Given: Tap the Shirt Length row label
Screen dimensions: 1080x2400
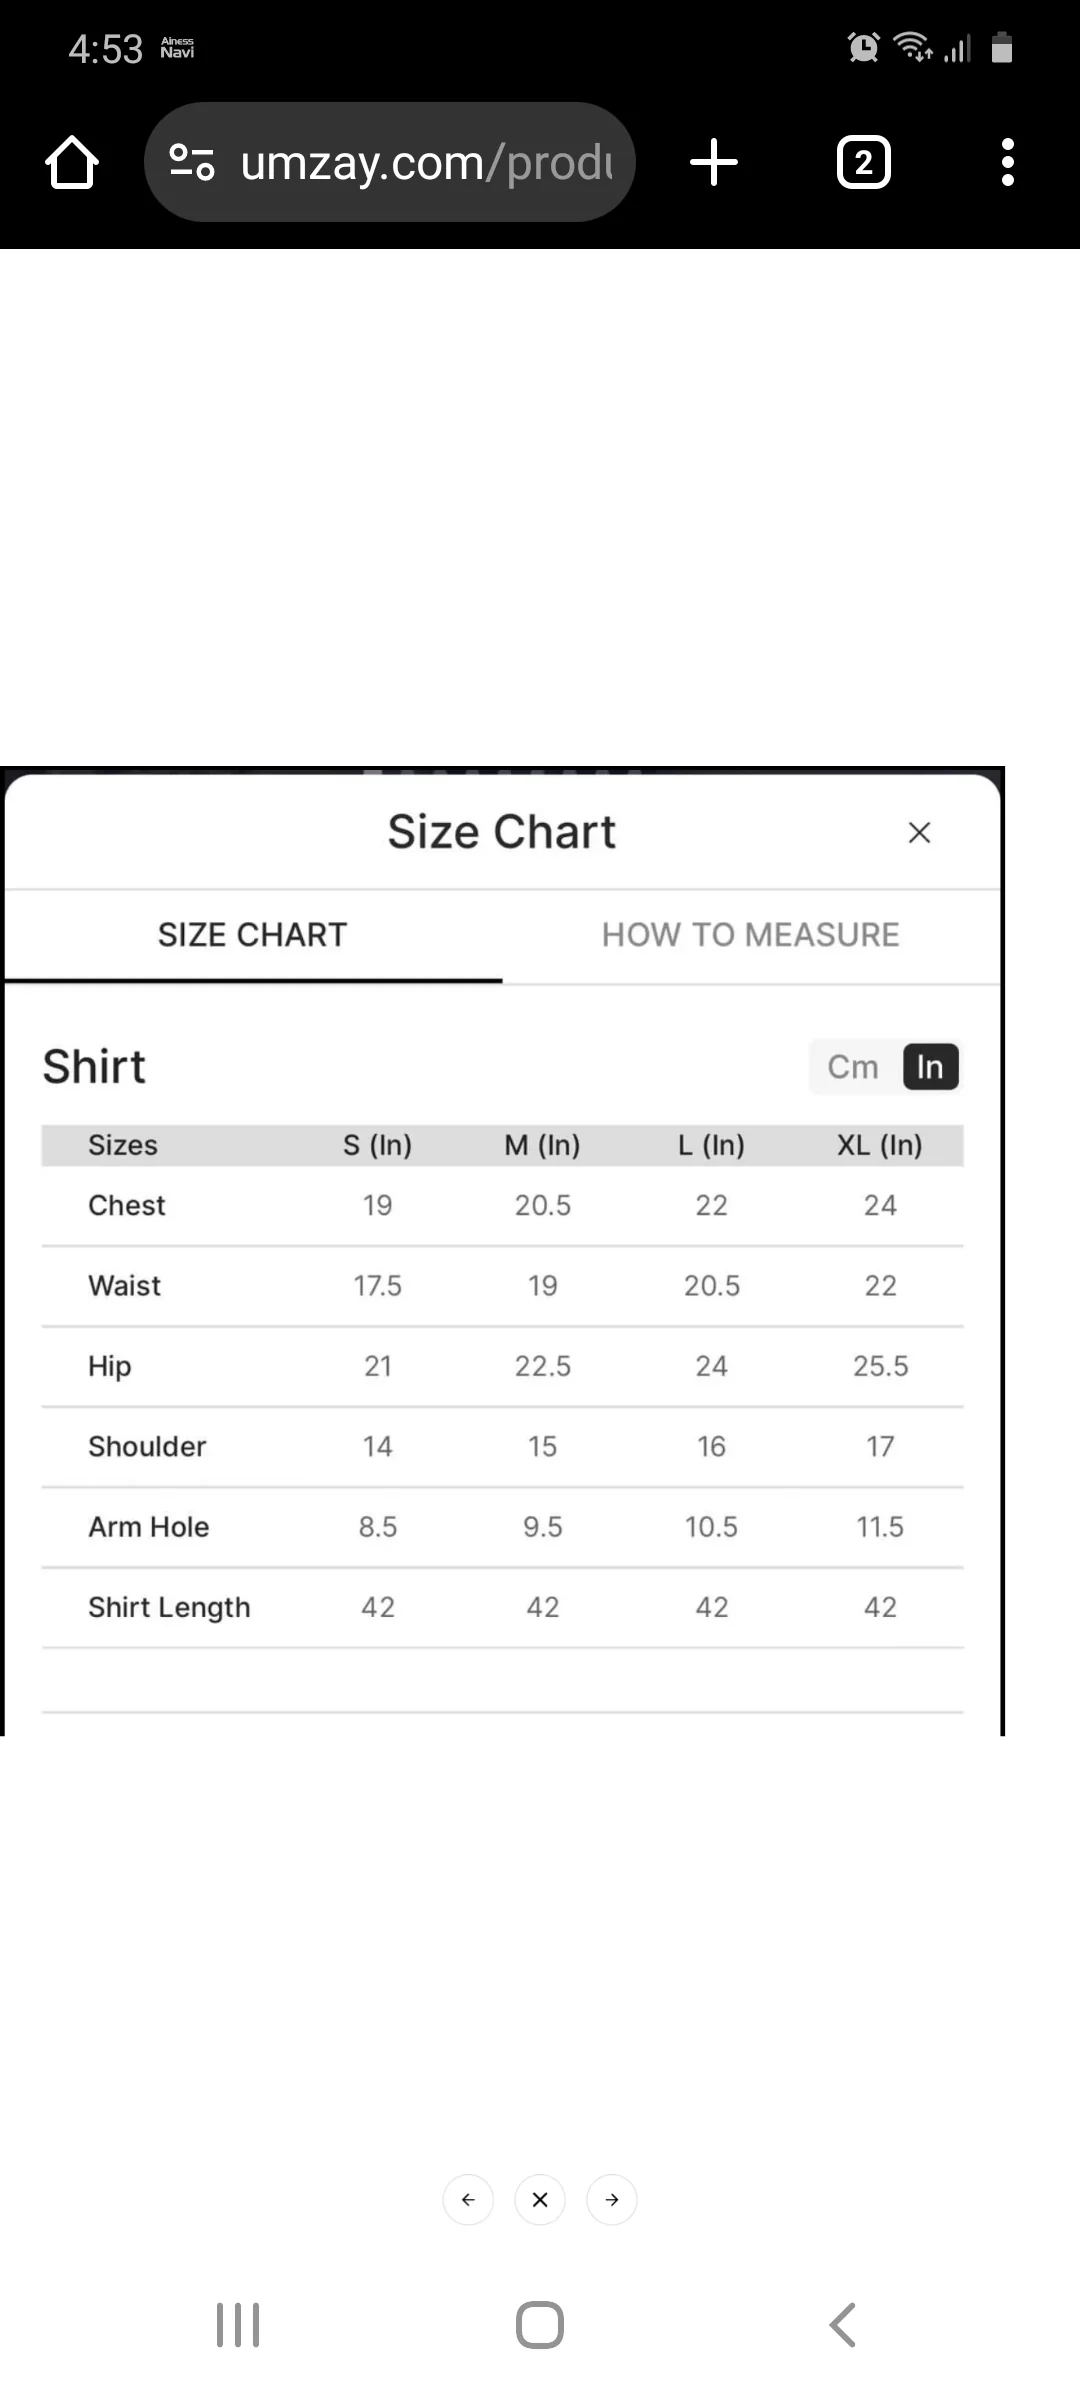Looking at the screenshot, I should point(169,1607).
